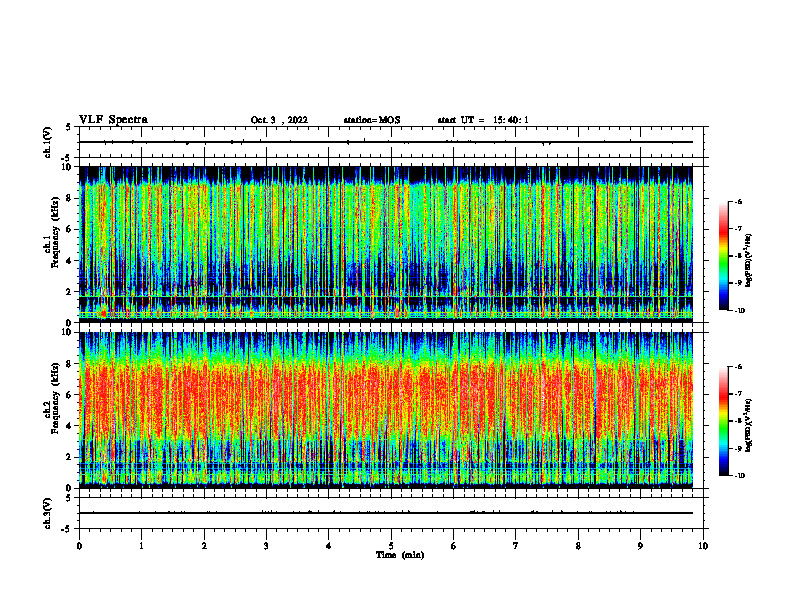792x612 pixels.
Task: Select the "ch.3(V)" axis label
Action: [47, 513]
